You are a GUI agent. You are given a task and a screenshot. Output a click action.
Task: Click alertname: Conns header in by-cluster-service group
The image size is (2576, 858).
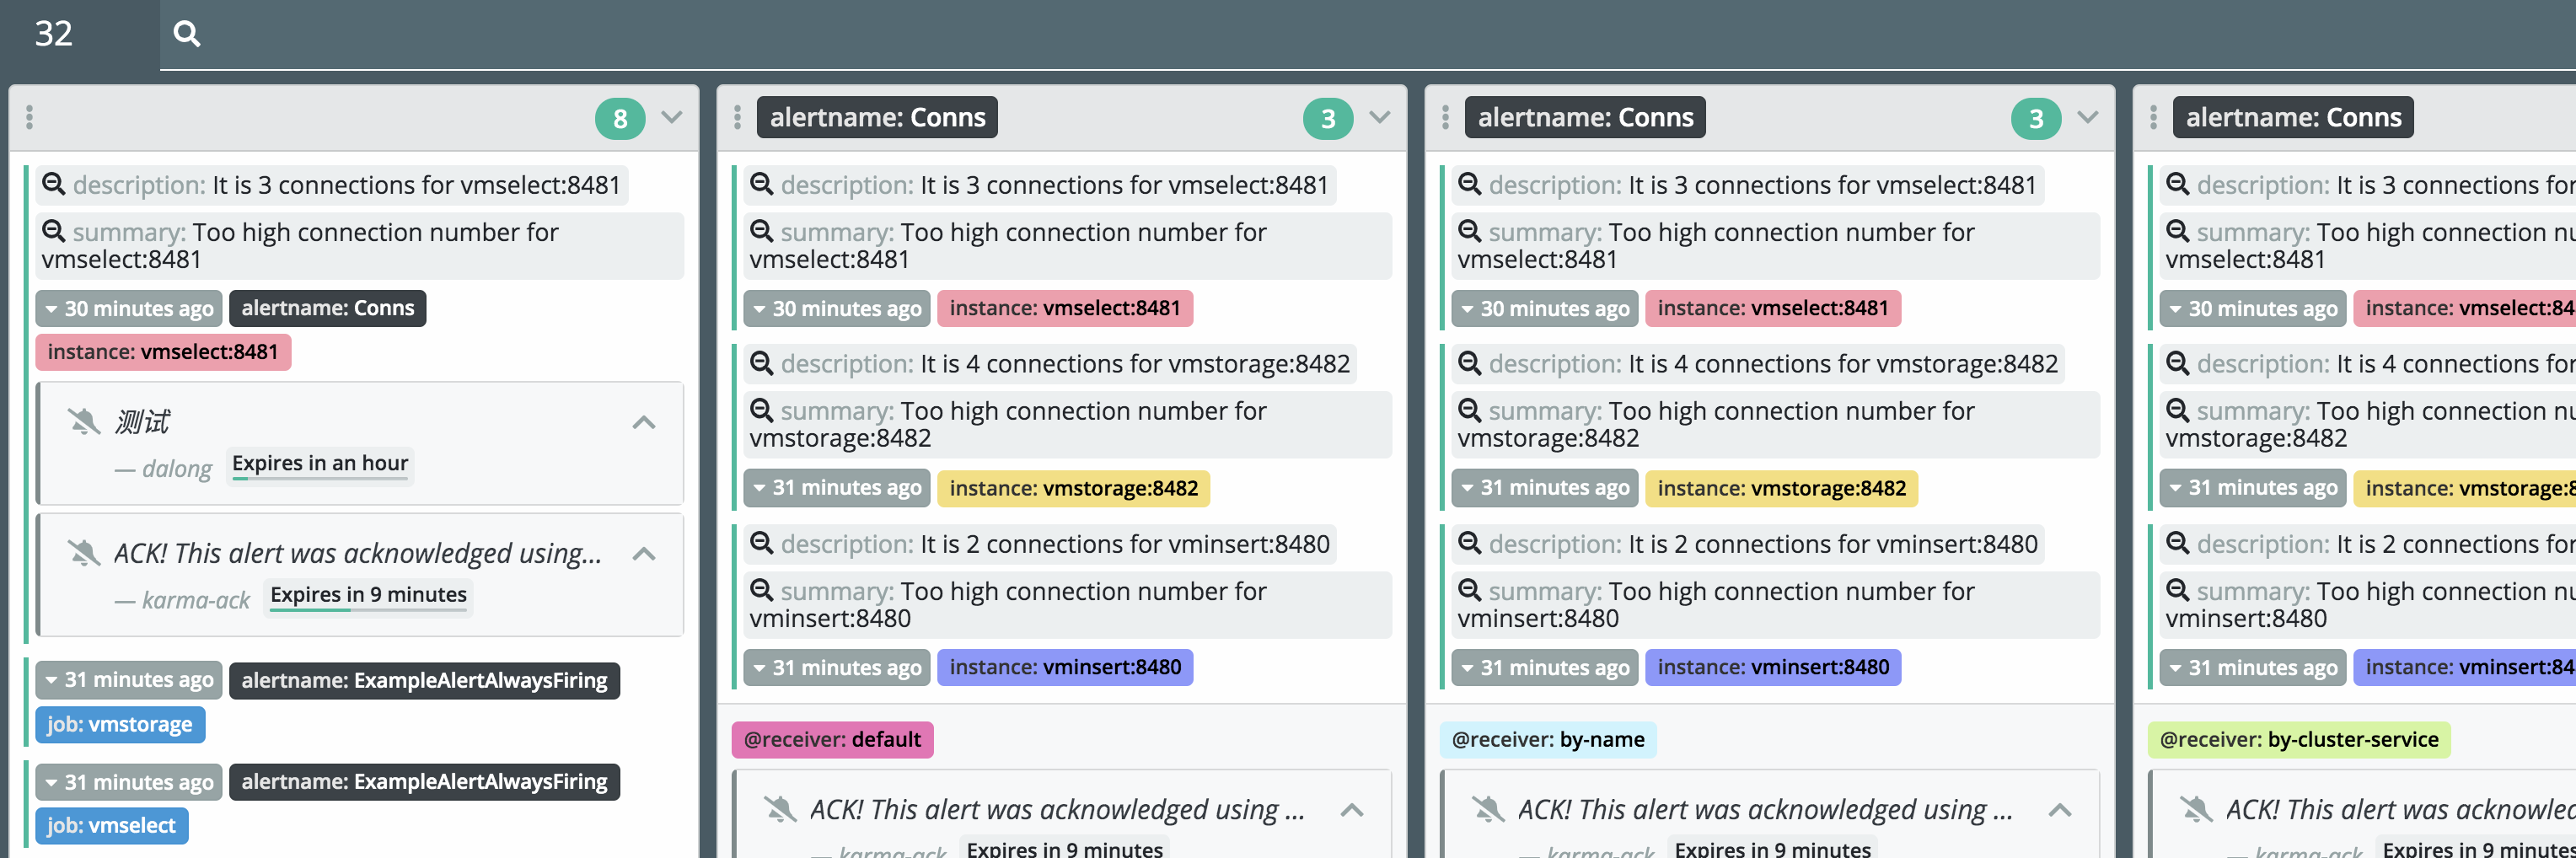pos(2293,118)
